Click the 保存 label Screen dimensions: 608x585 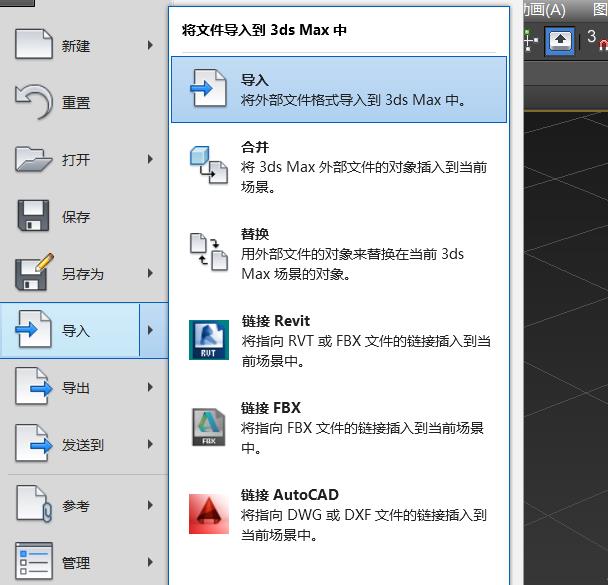pyautogui.click(x=76, y=217)
